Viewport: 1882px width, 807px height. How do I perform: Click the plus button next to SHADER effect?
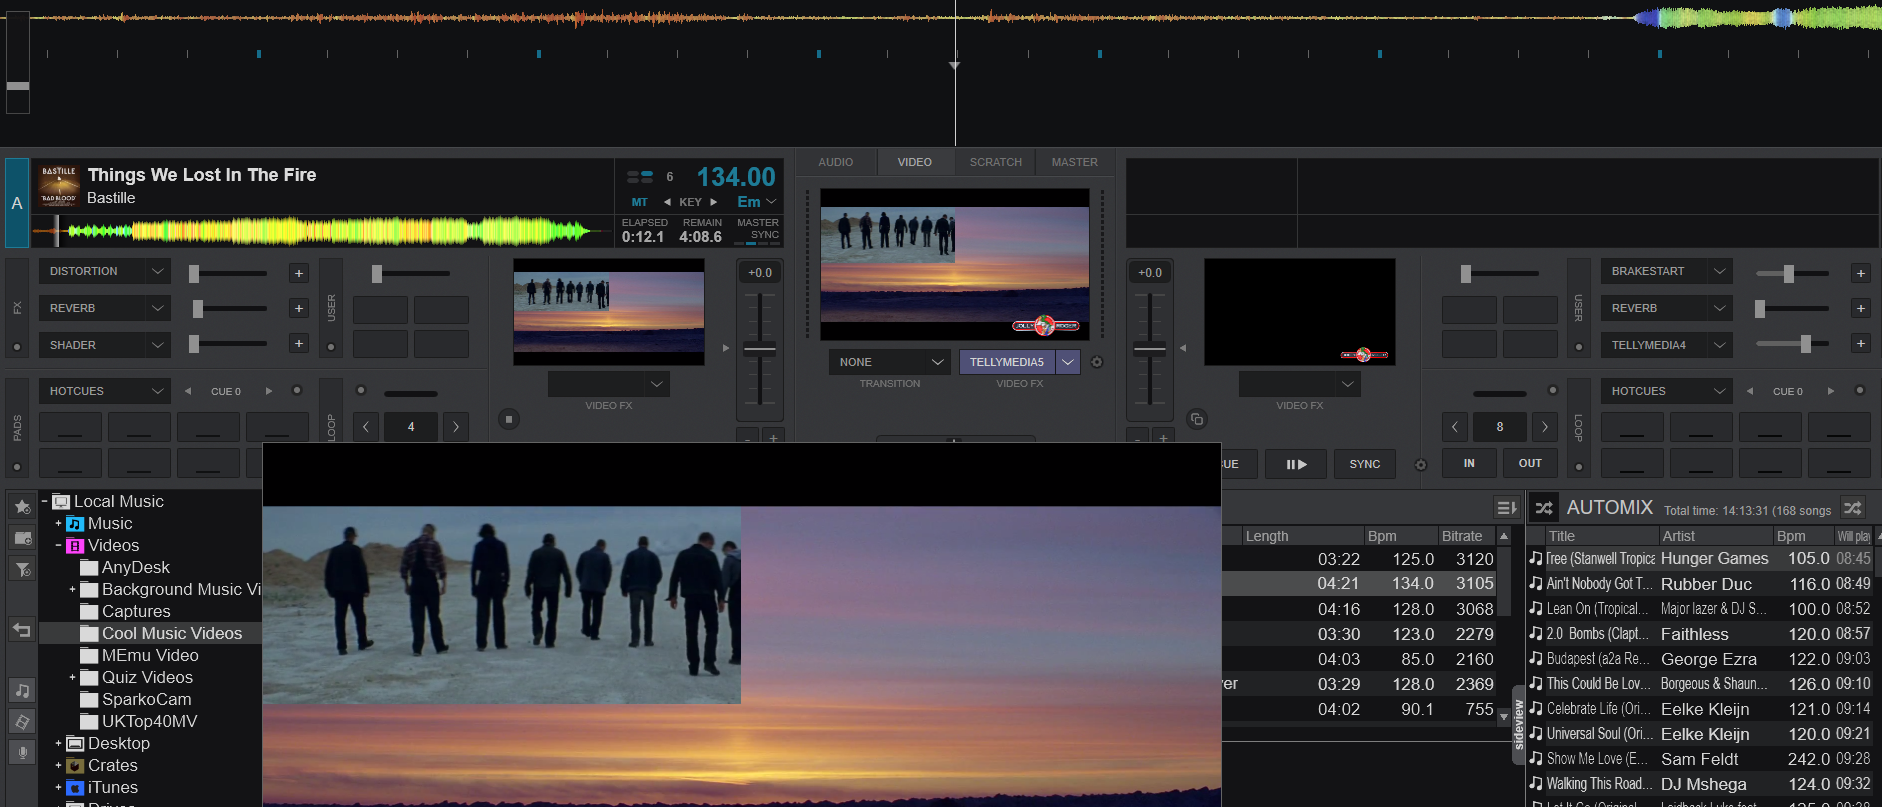(x=298, y=343)
